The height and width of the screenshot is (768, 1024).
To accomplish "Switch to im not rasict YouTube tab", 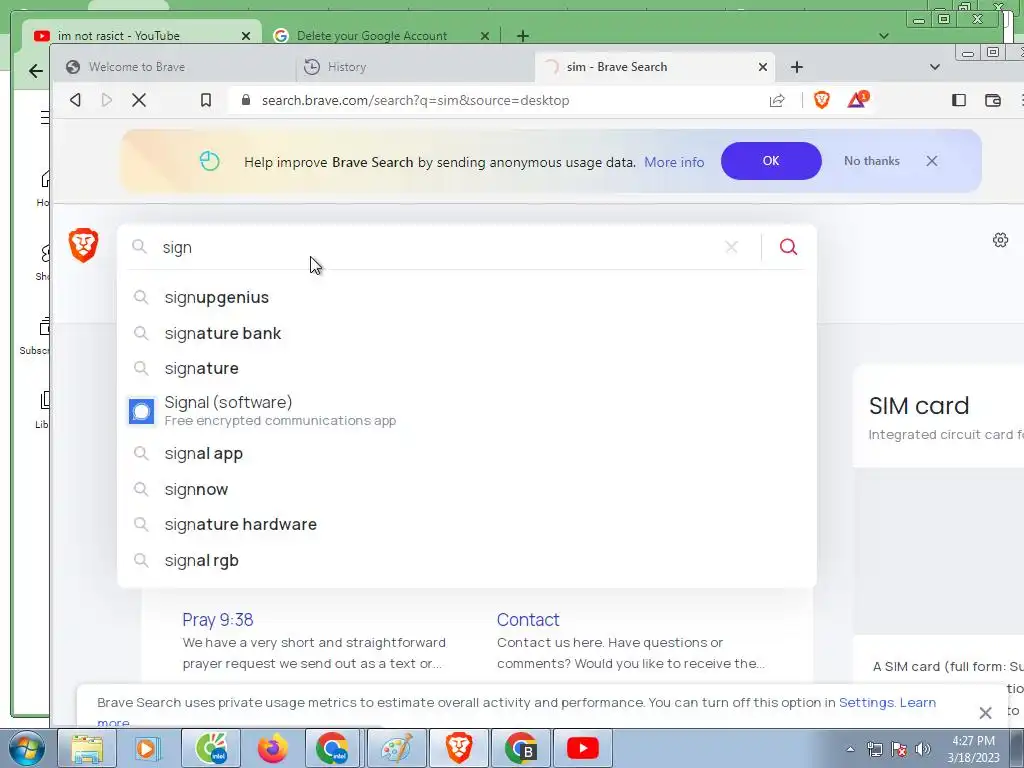I will pos(142,36).
